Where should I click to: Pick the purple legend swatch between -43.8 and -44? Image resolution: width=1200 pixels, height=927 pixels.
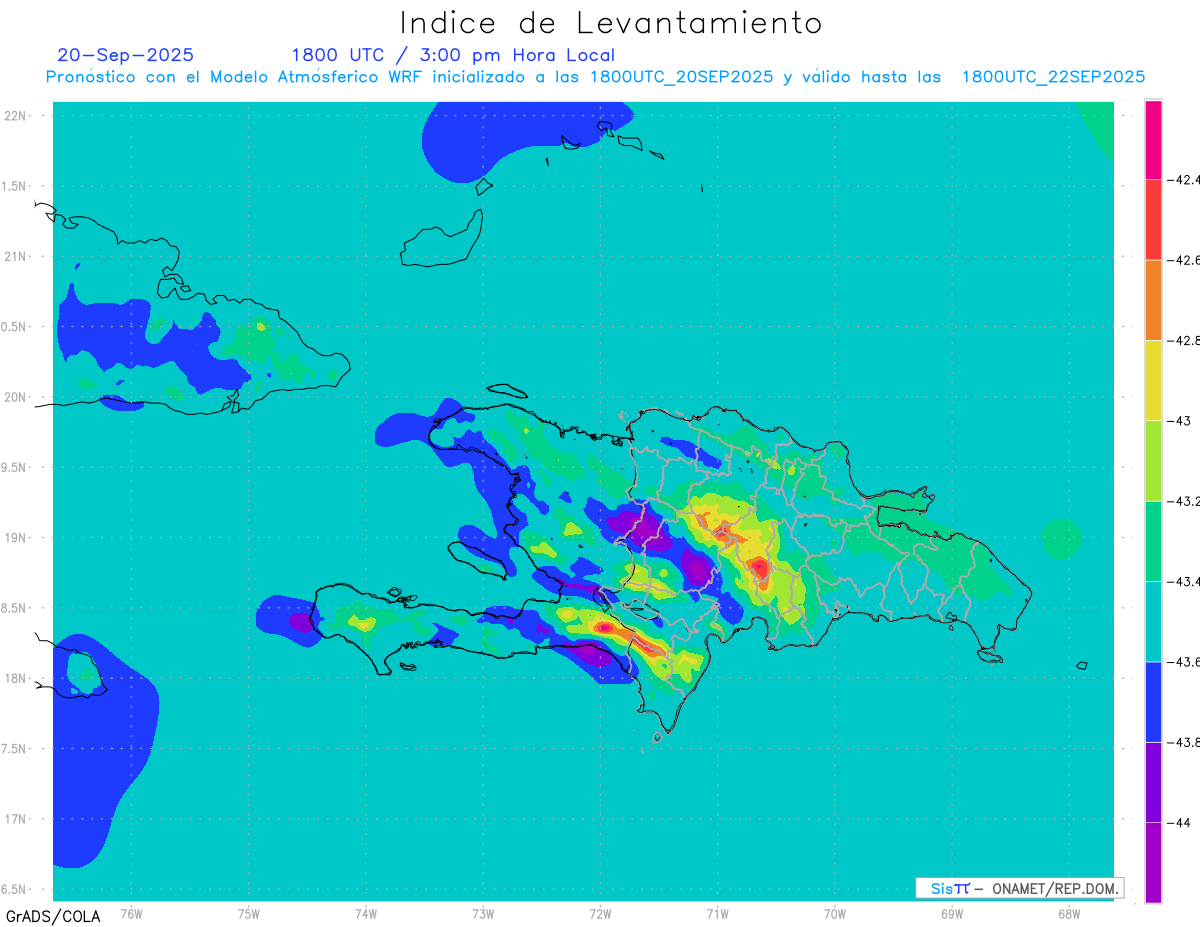point(1153,782)
